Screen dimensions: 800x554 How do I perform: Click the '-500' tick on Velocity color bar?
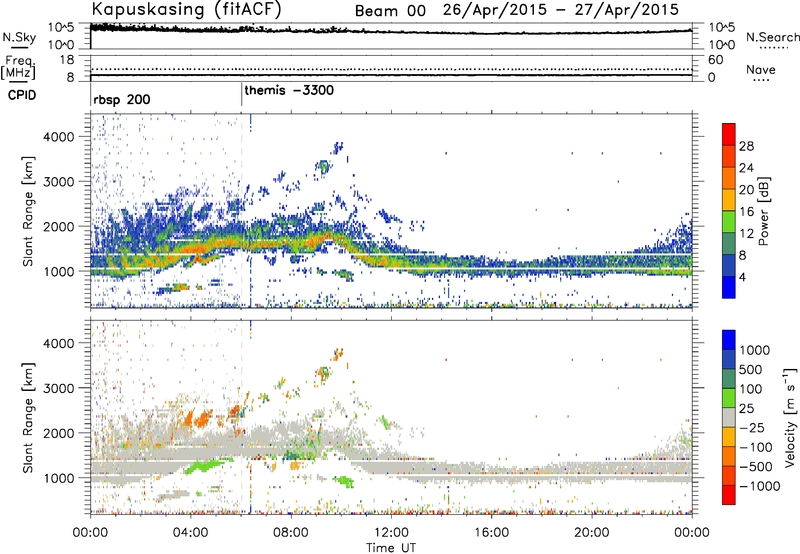pos(756,467)
